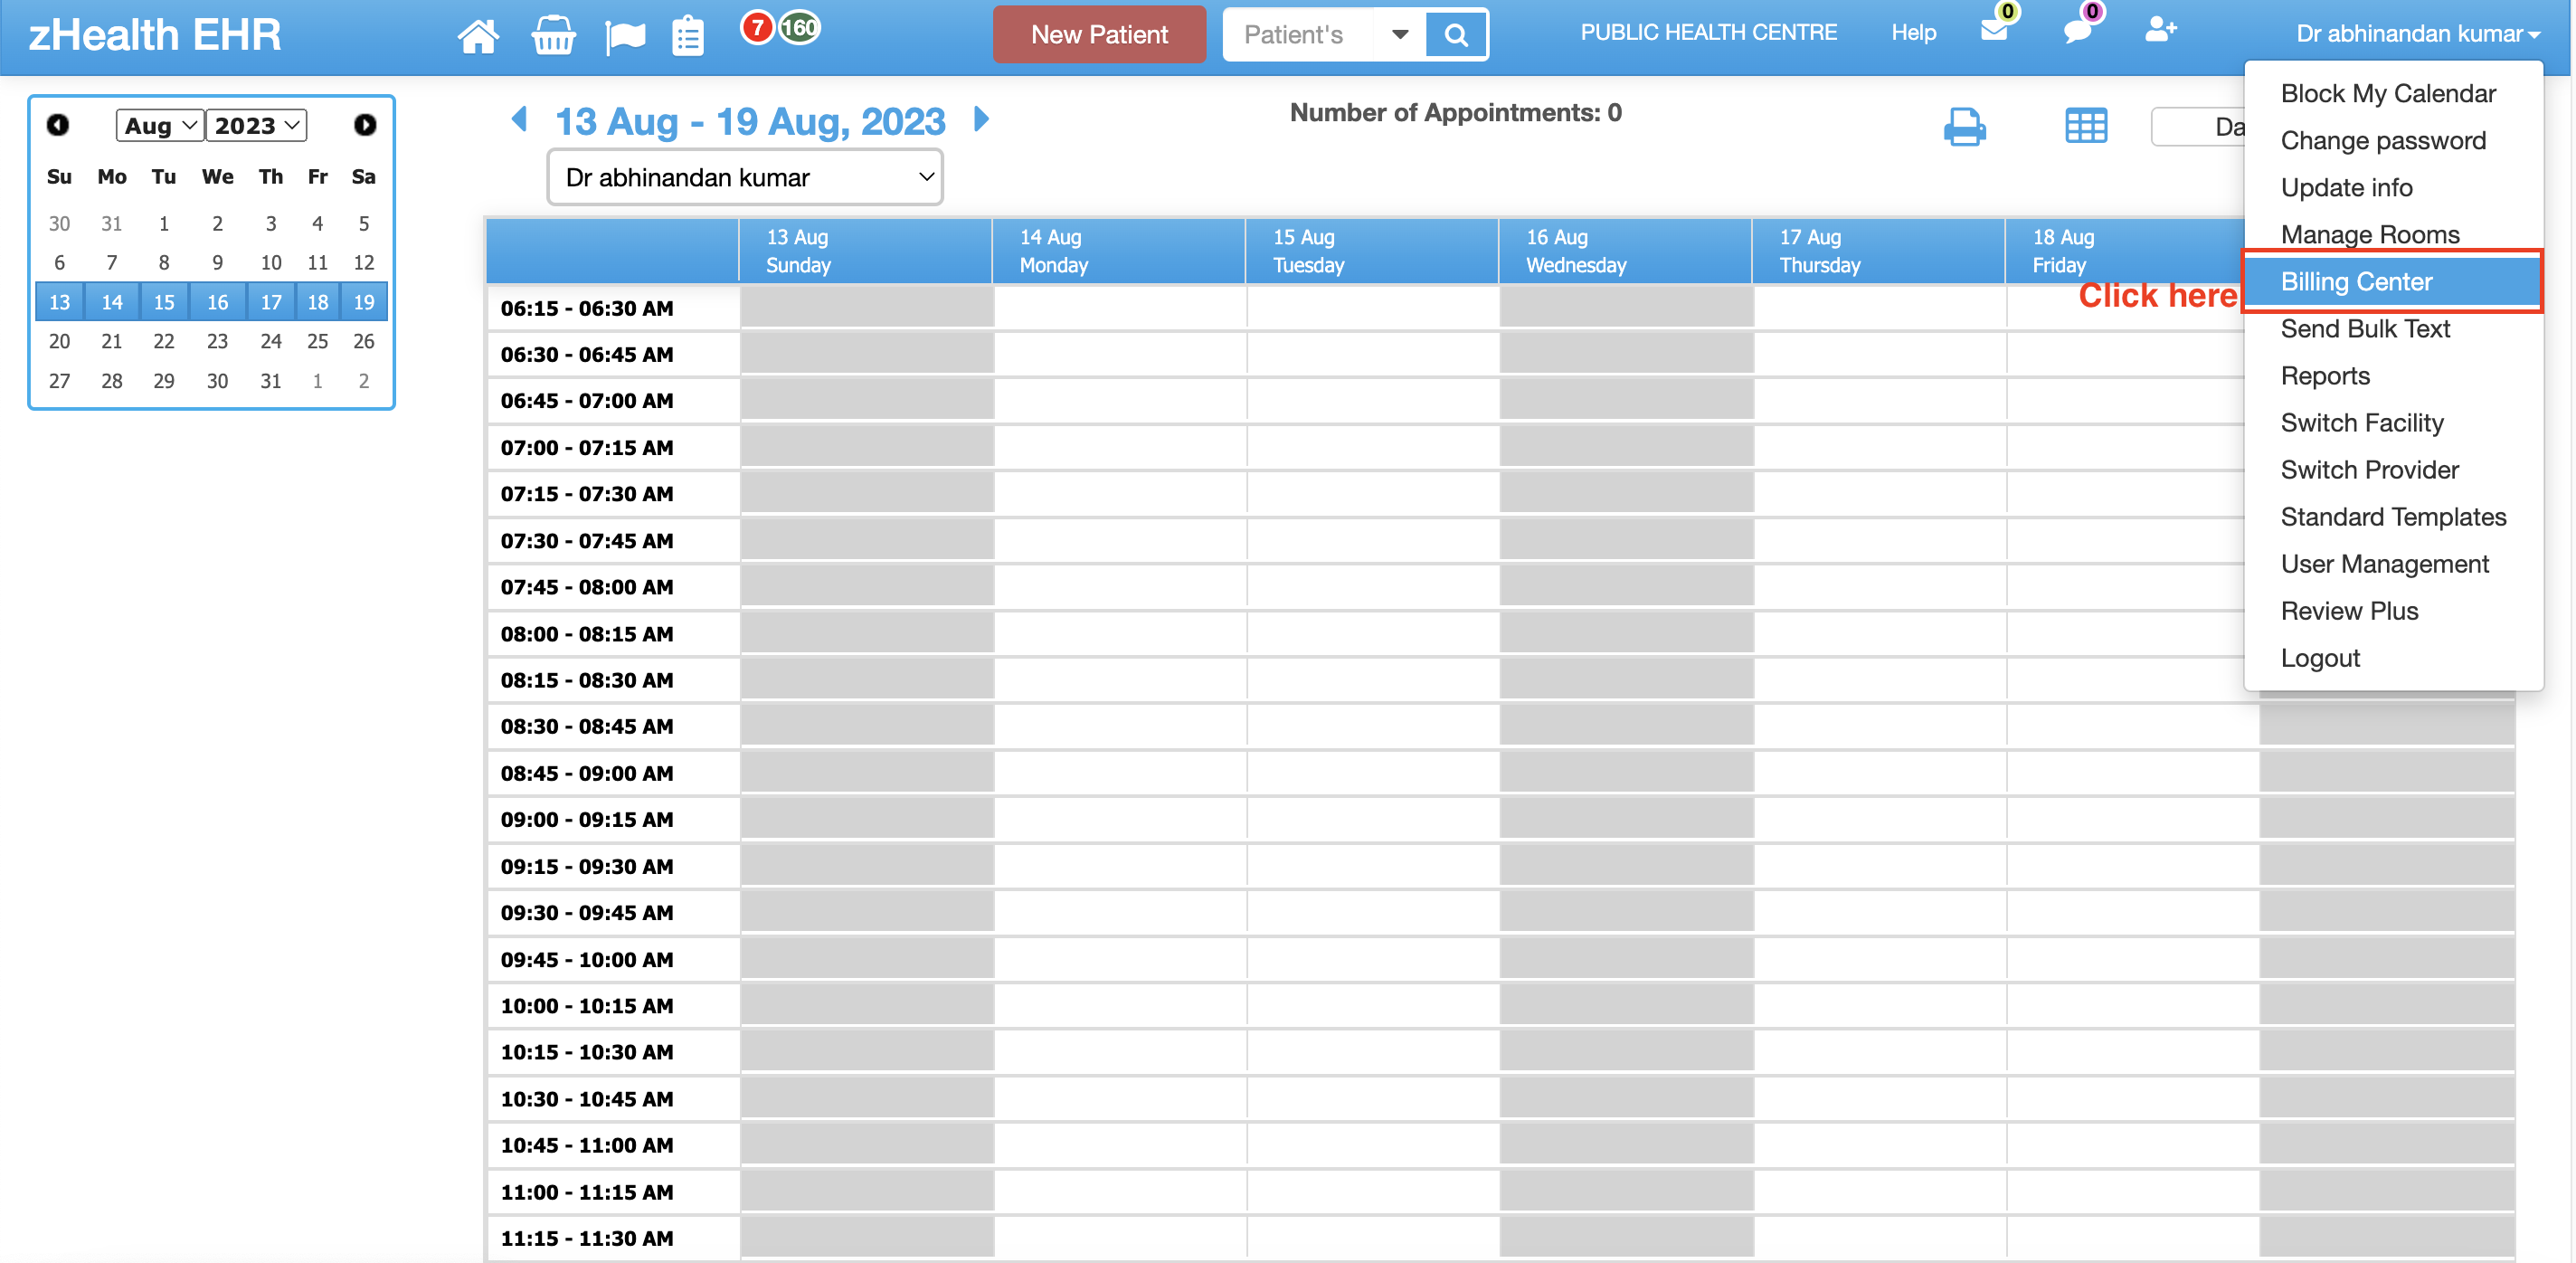2576x1263 pixels.
Task: Select Billing Center menu item
Action: coord(2356,282)
